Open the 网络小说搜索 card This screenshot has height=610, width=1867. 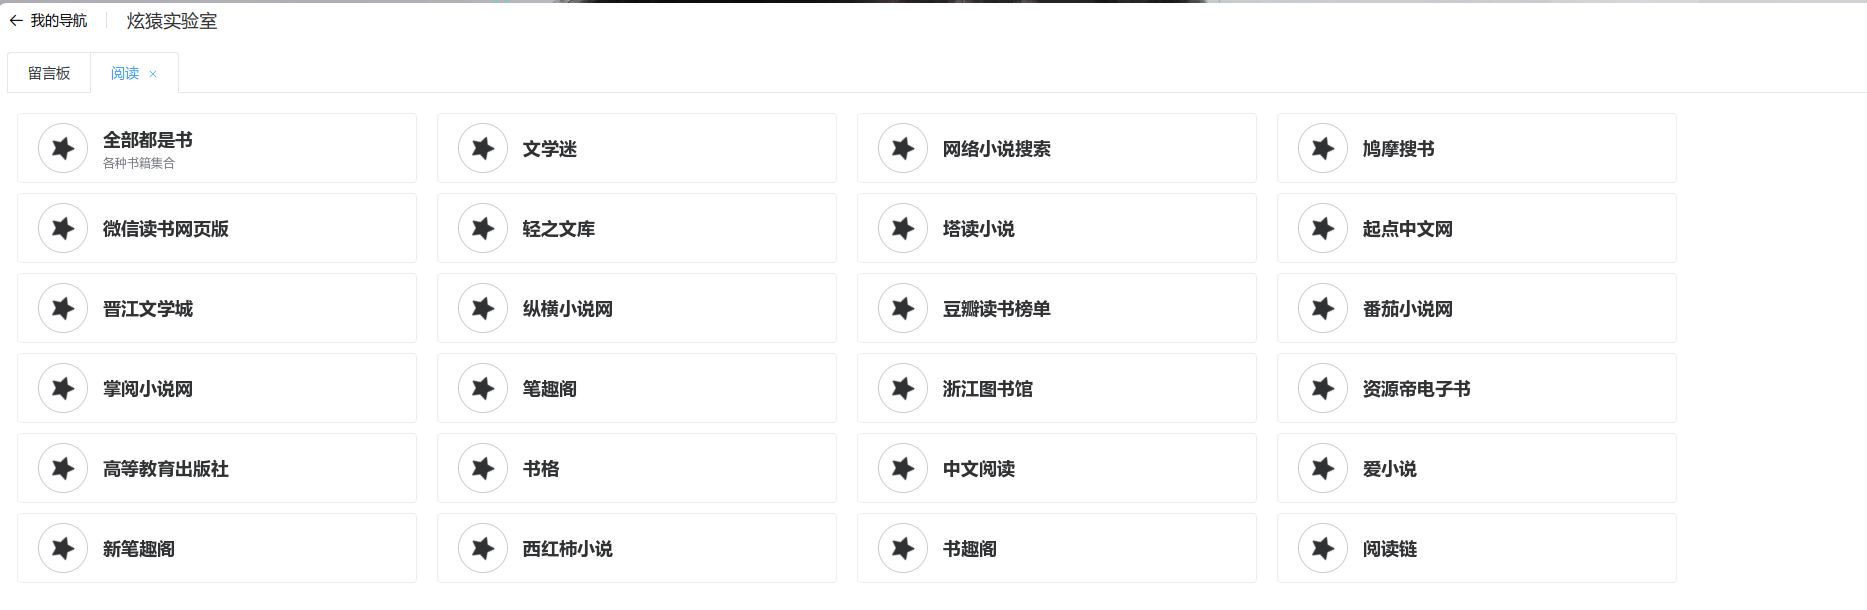[996, 149]
